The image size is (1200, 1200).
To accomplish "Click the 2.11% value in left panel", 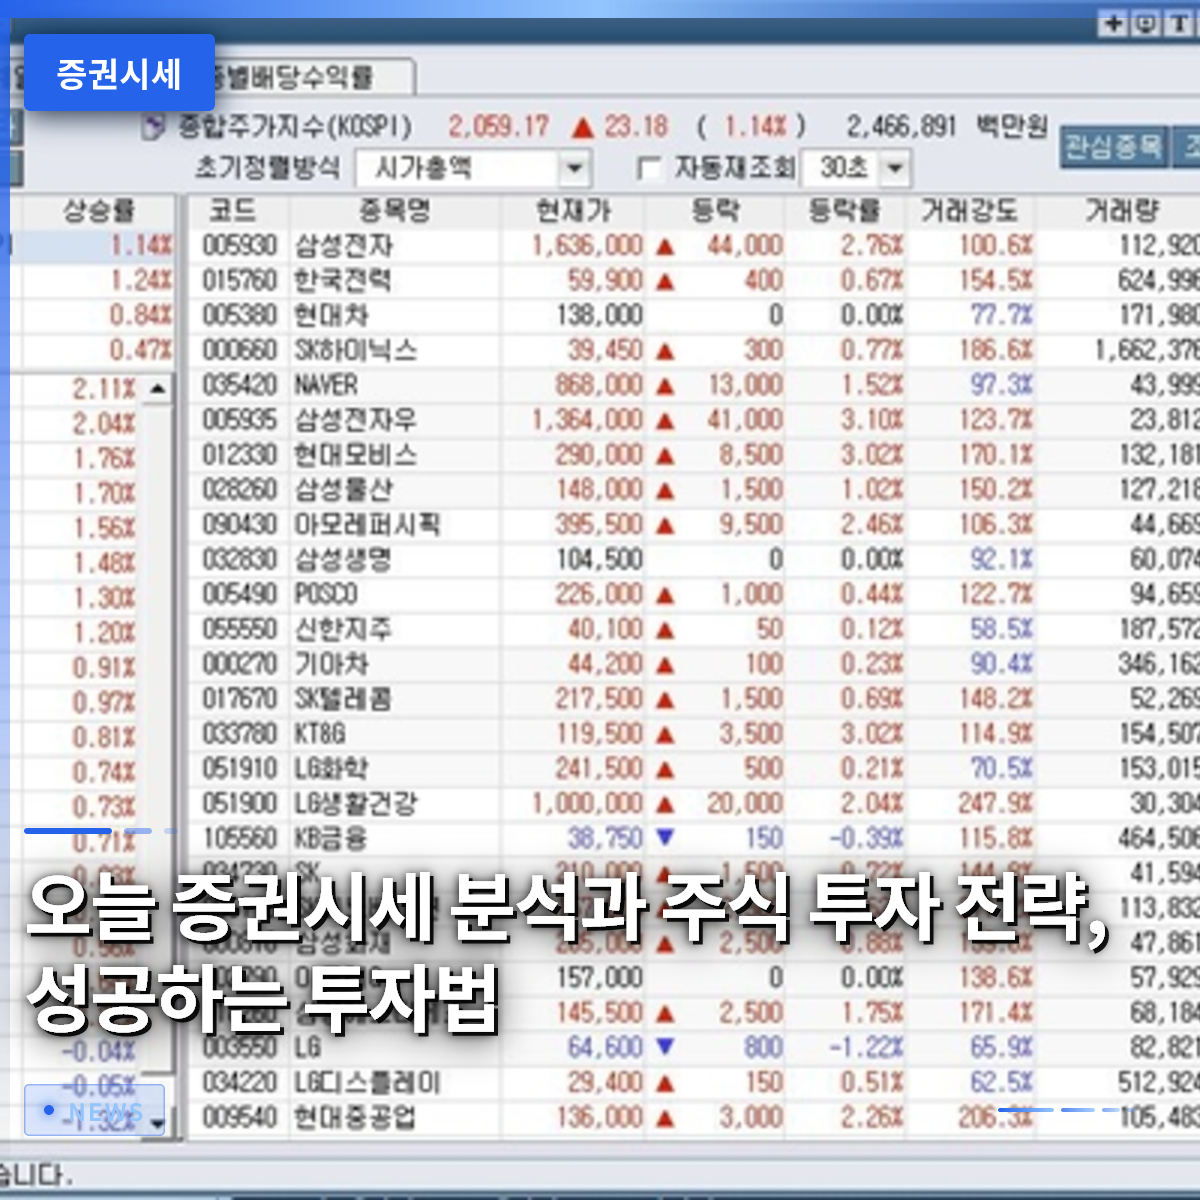I will pos(103,389).
